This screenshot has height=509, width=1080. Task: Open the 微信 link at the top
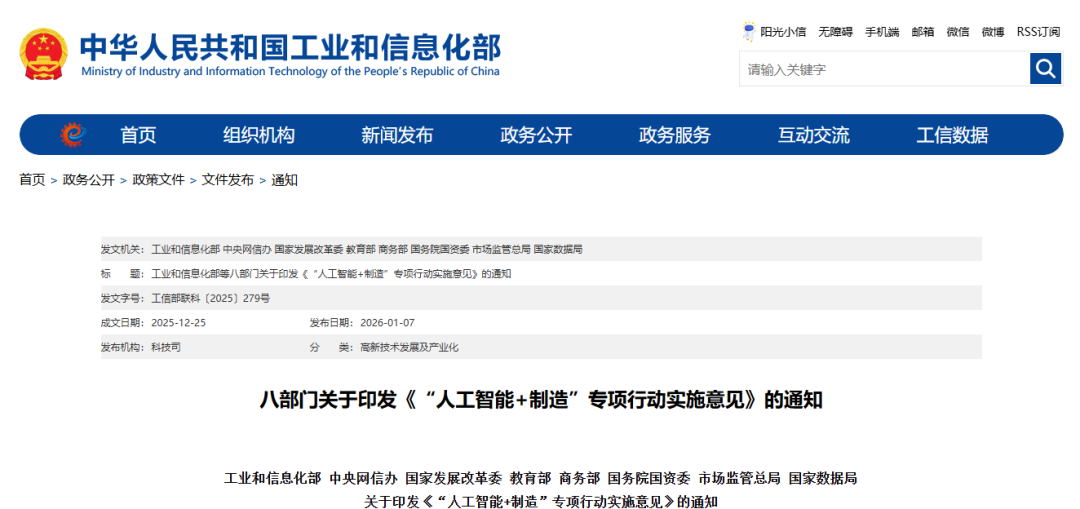(958, 32)
